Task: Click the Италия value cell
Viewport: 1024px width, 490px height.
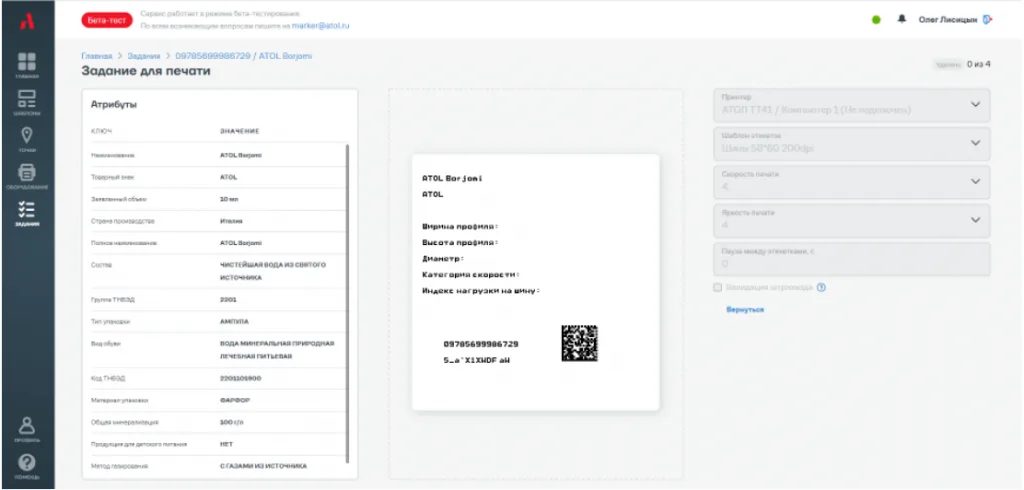Action: click(x=231, y=221)
